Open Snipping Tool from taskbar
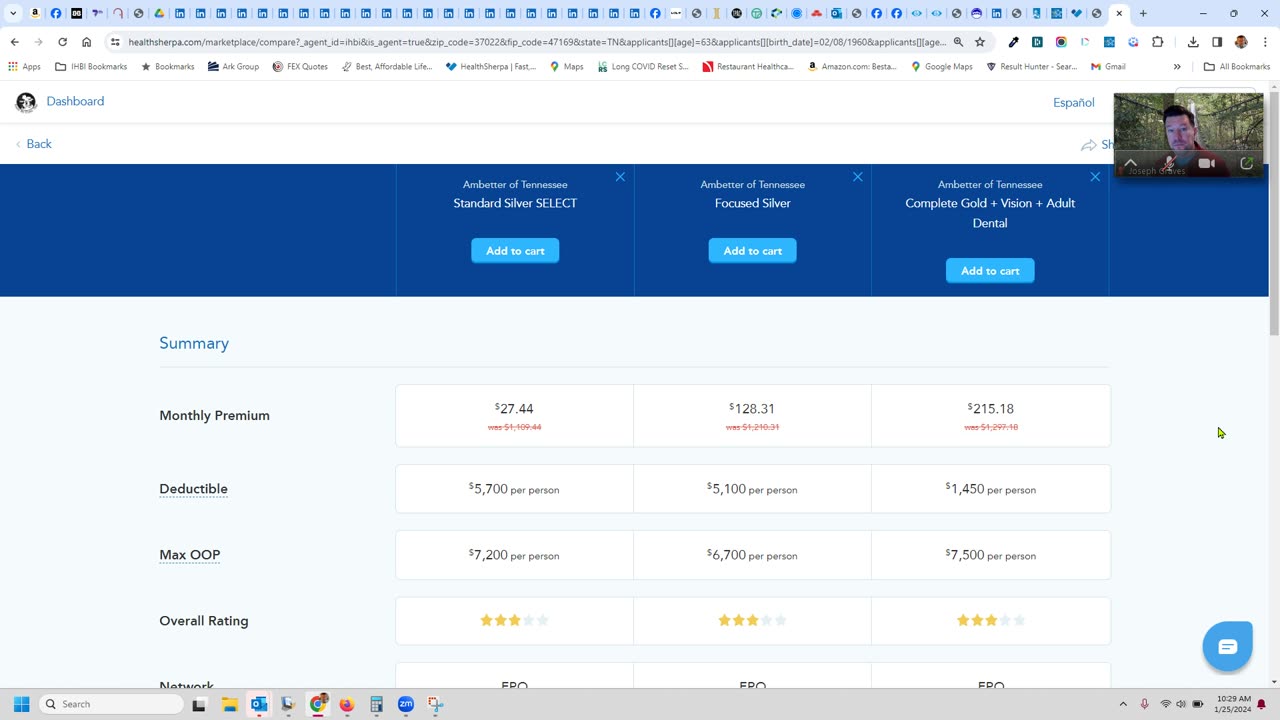The height and width of the screenshot is (720, 1280). coord(435,704)
